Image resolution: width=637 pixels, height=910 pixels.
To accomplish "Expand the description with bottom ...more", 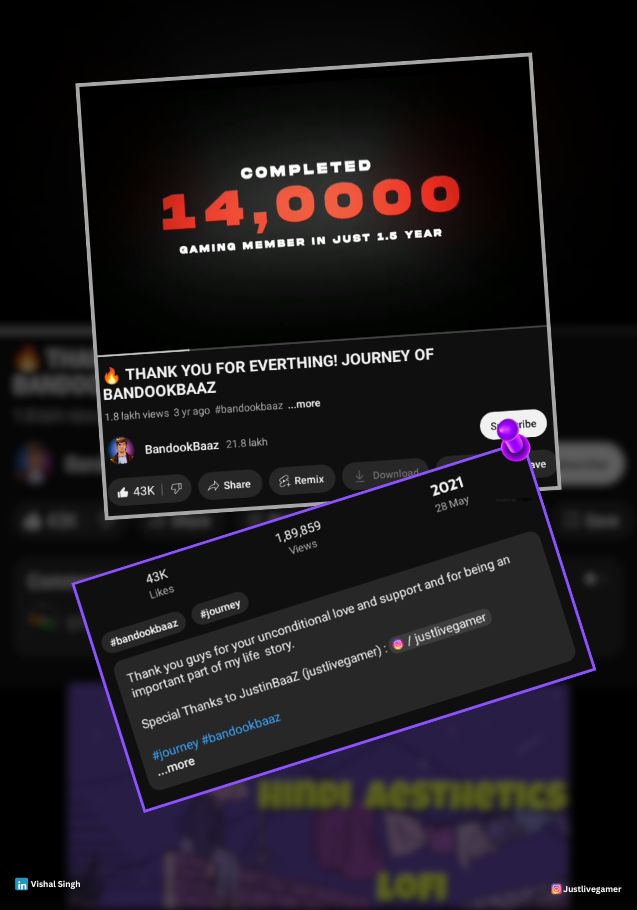I will tap(176, 765).
